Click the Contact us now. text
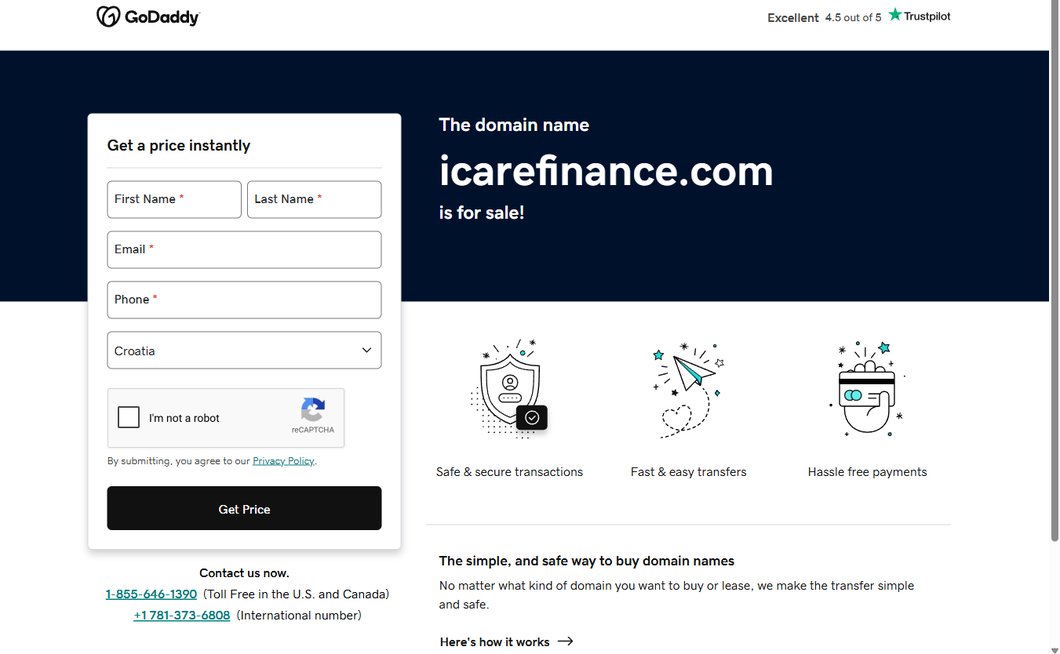1060x654 pixels. pyautogui.click(x=244, y=573)
